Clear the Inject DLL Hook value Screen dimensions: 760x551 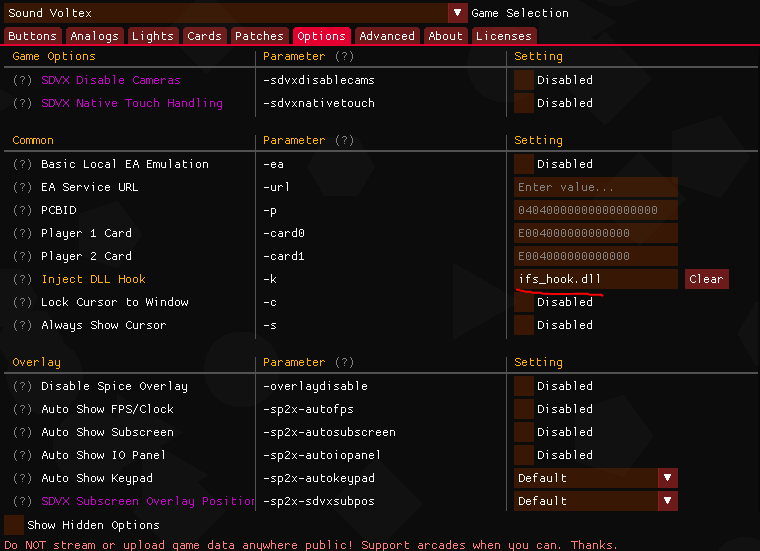point(706,279)
